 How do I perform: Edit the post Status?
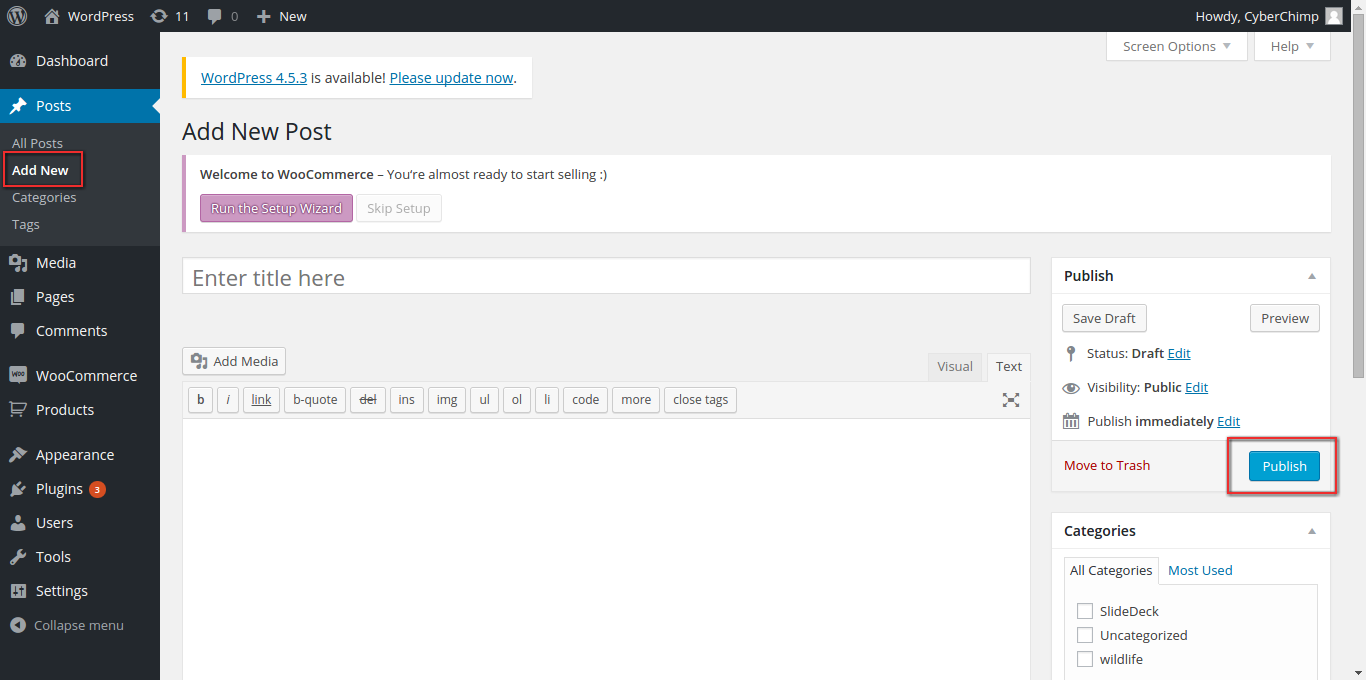pyautogui.click(x=1179, y=353)
